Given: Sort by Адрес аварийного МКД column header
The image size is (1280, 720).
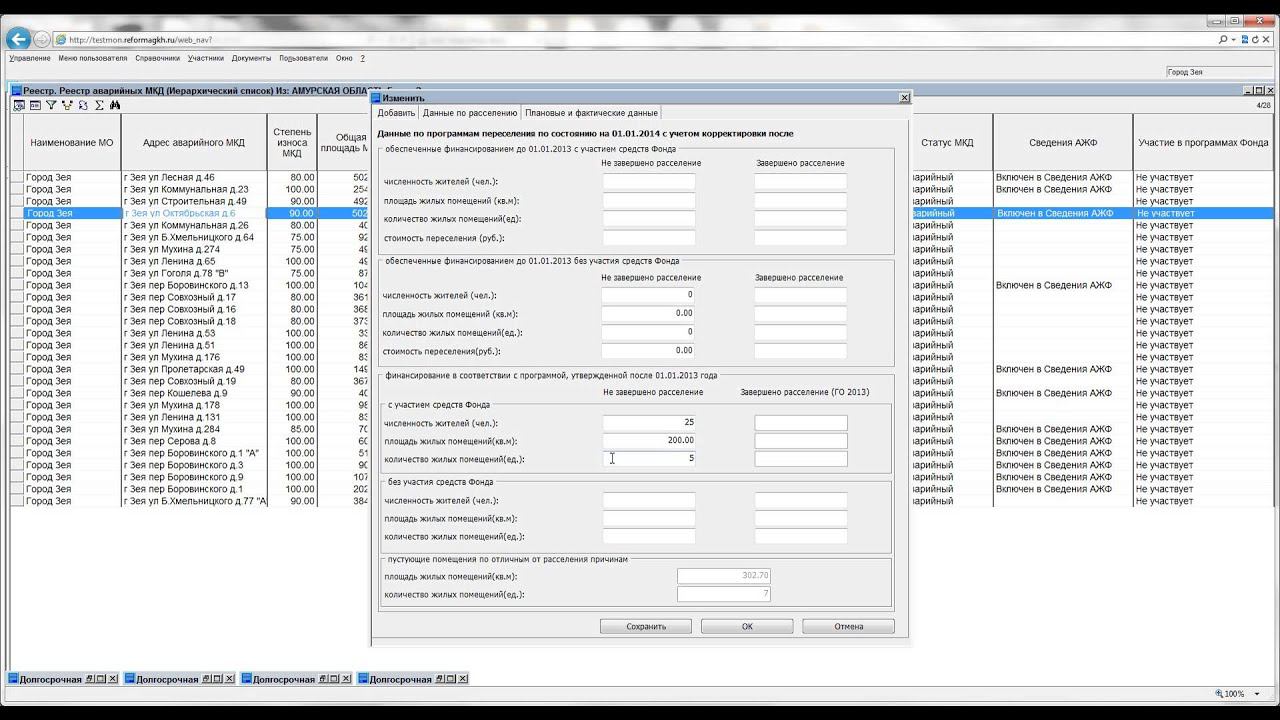Looking at the screenshot, I should pos(193,143).
